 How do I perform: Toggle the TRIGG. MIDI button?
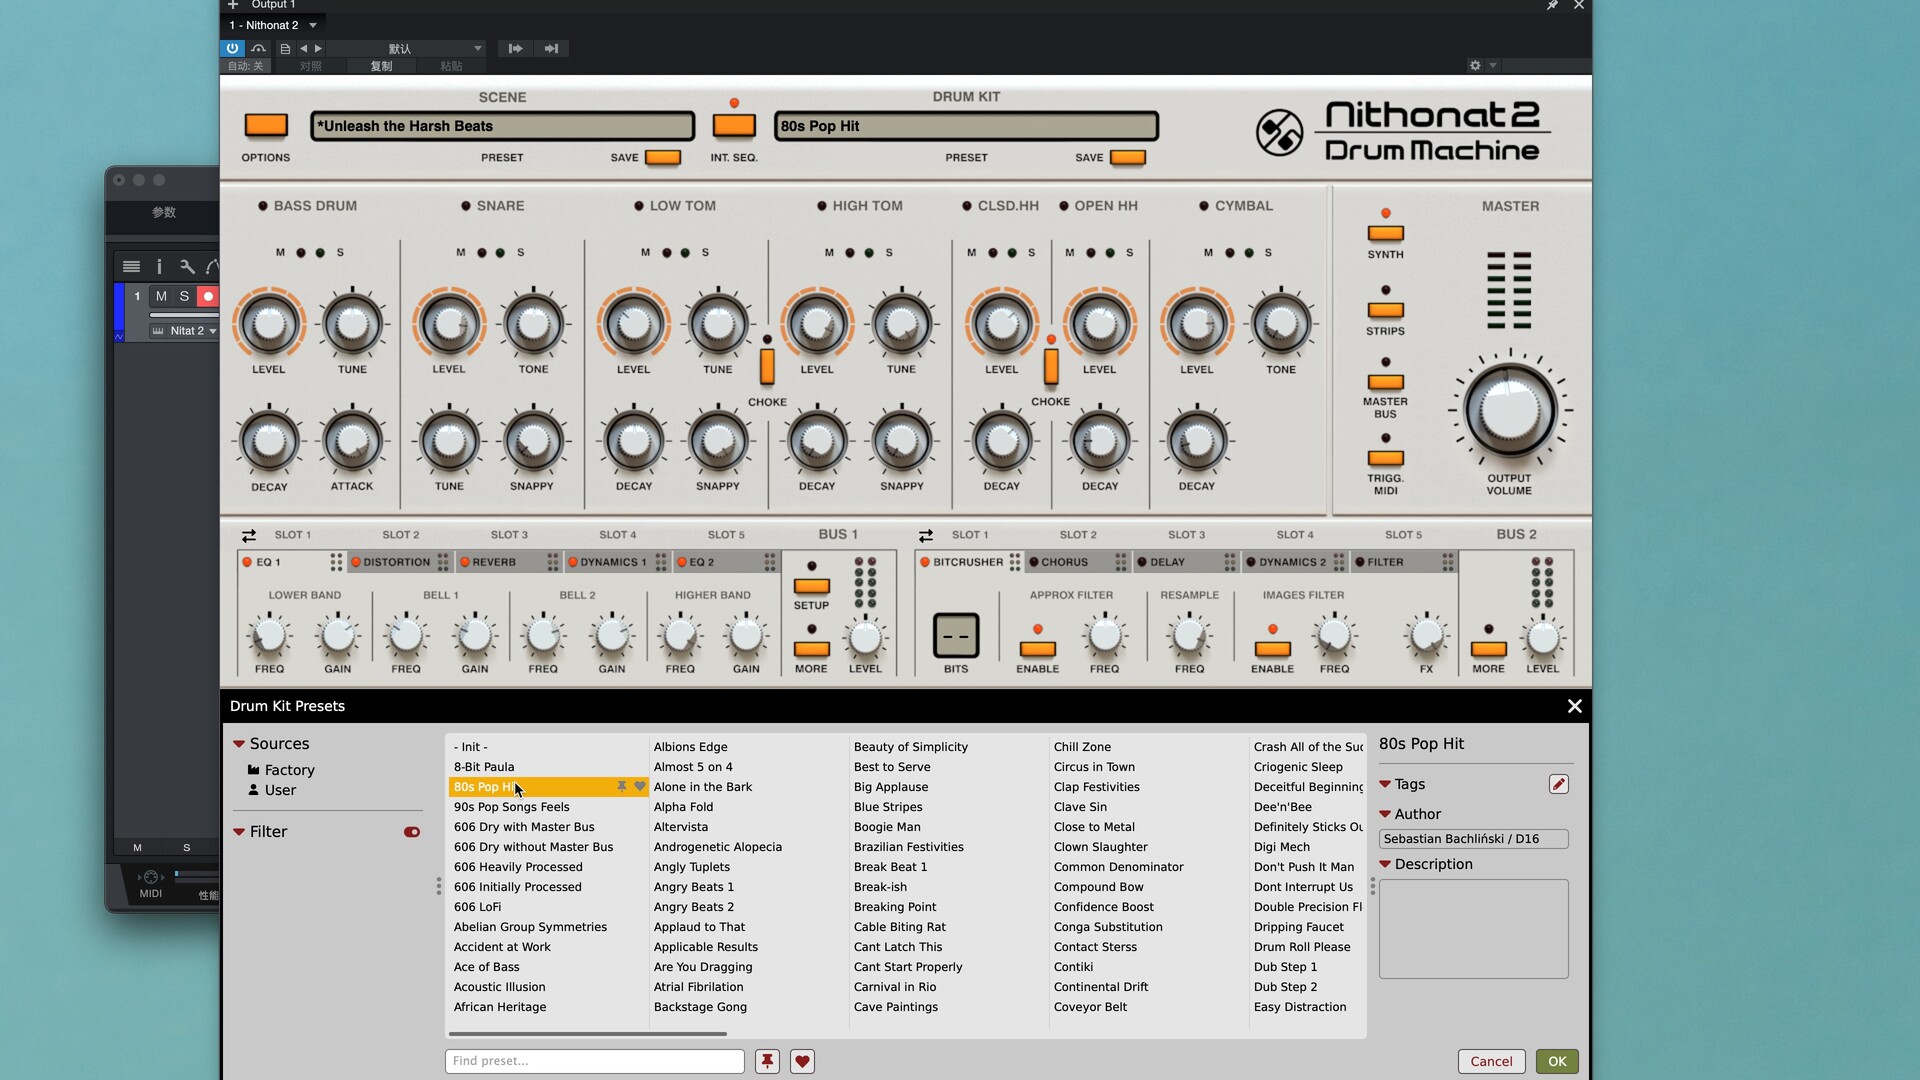[x=1385, y=458]
